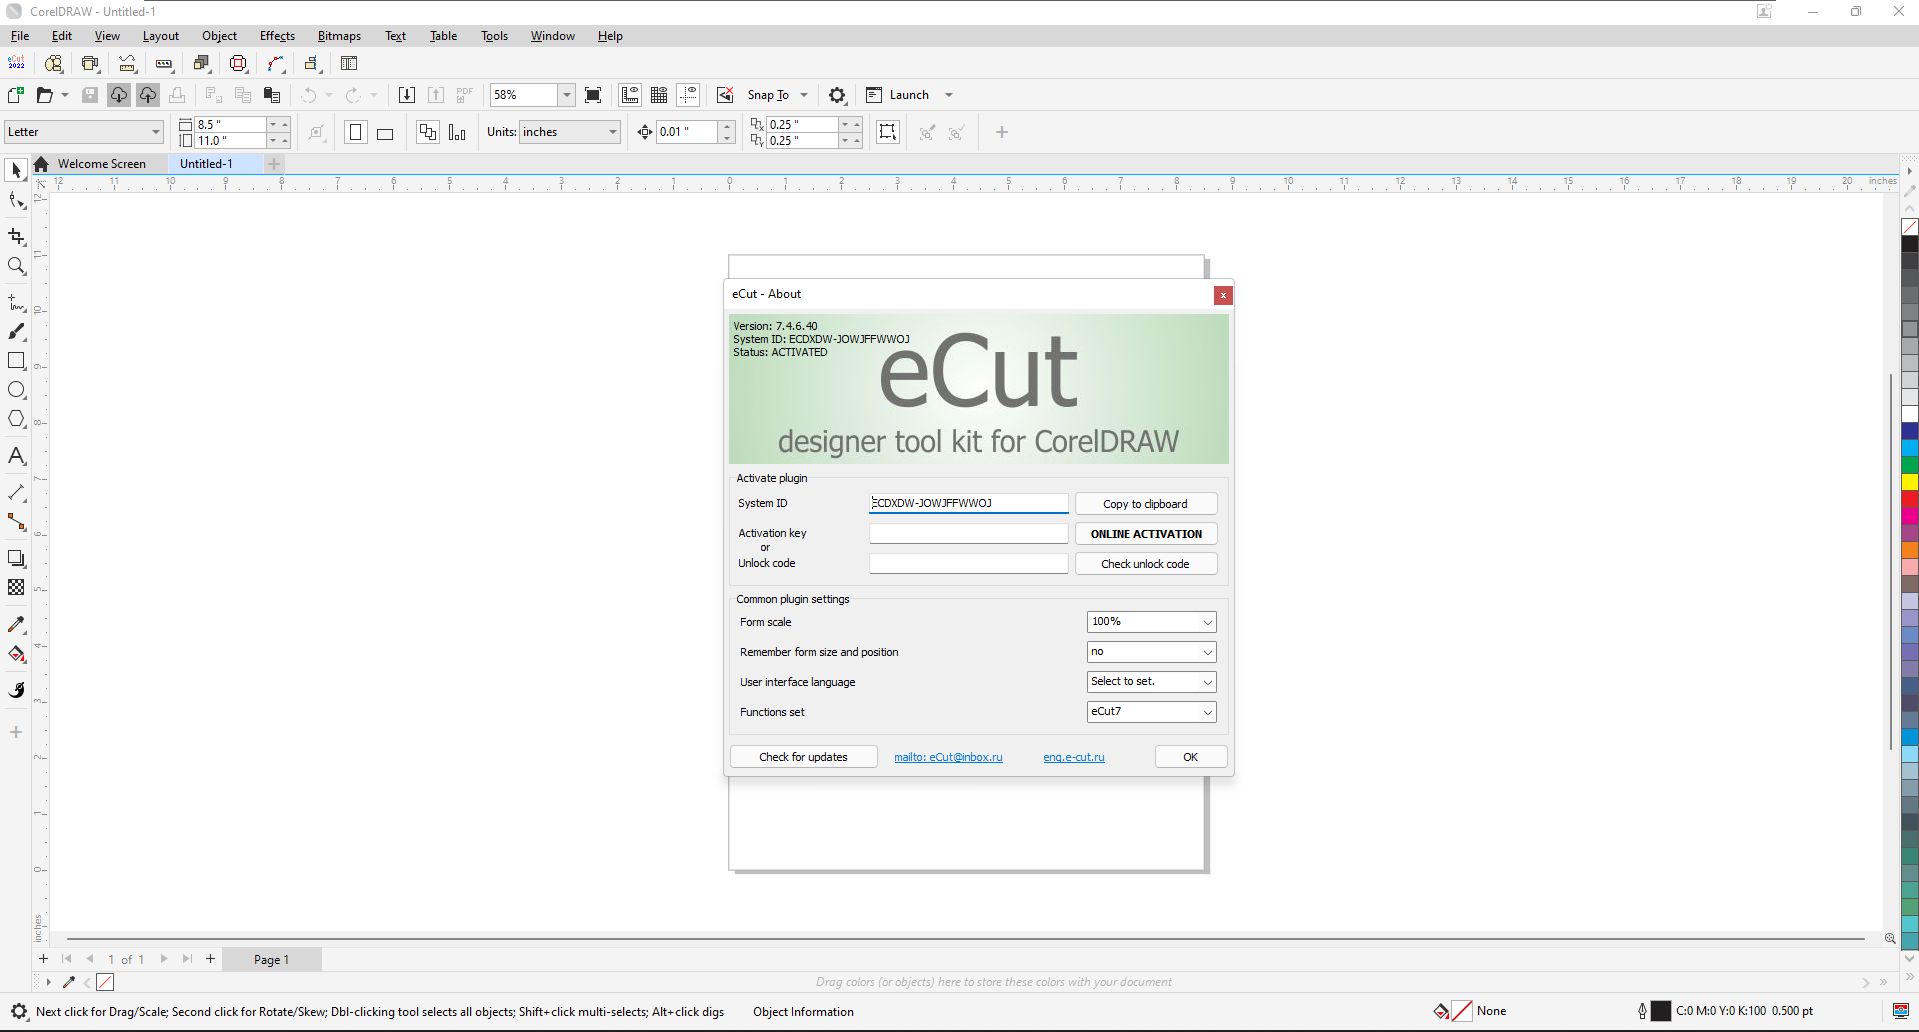Apply page size to all pages
Image resolution: width=1919 pixels, height=1032 pixels.
[428, 132]
